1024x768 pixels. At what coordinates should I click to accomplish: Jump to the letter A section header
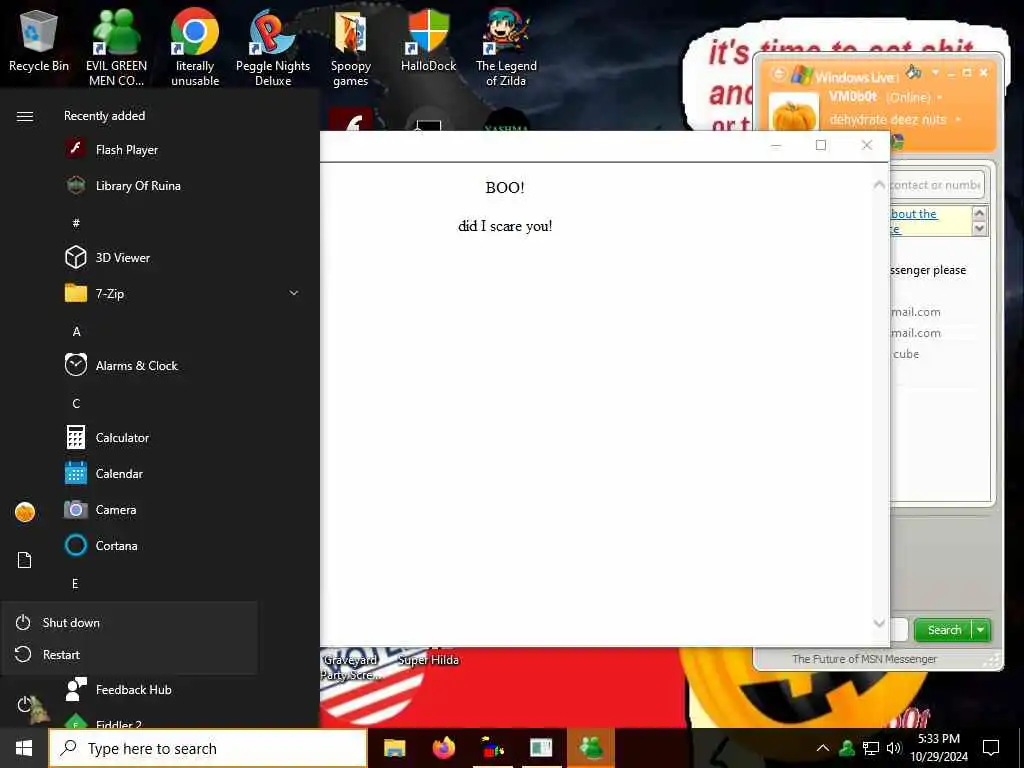coord(76,331)
